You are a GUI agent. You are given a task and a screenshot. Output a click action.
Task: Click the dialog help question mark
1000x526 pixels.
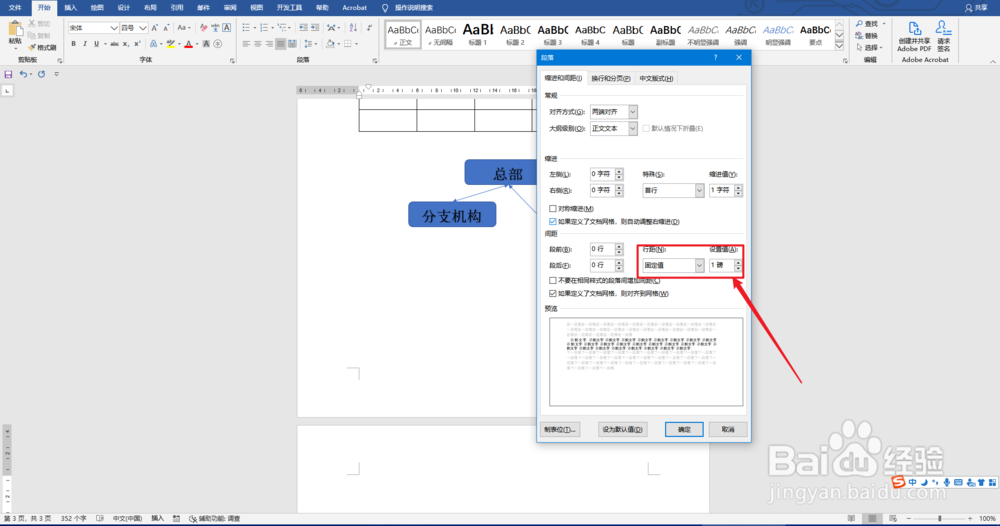click(716, 57)
